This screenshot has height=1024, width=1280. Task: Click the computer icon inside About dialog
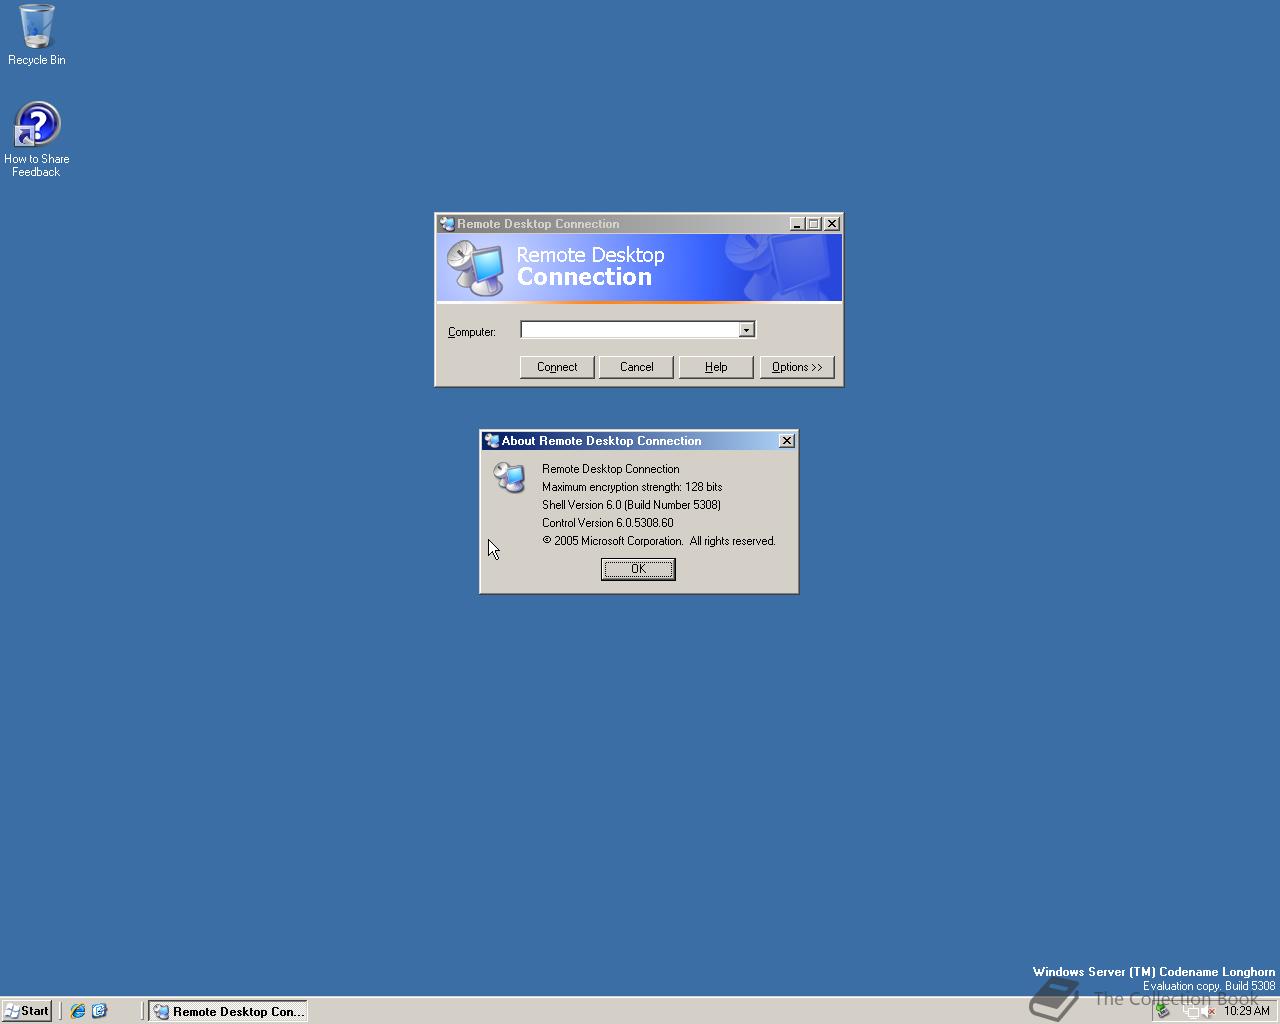510,477
